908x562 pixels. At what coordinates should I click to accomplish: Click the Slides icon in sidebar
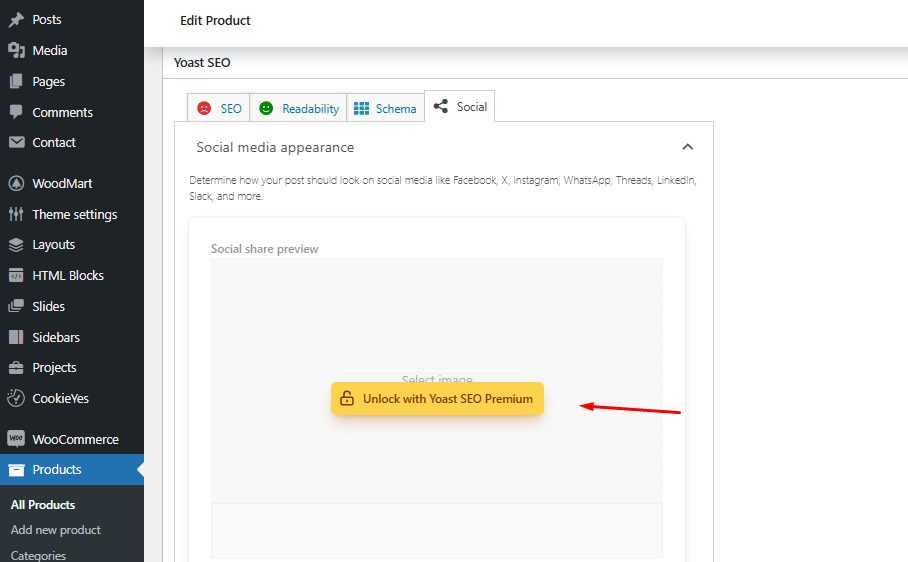(16, 306)
